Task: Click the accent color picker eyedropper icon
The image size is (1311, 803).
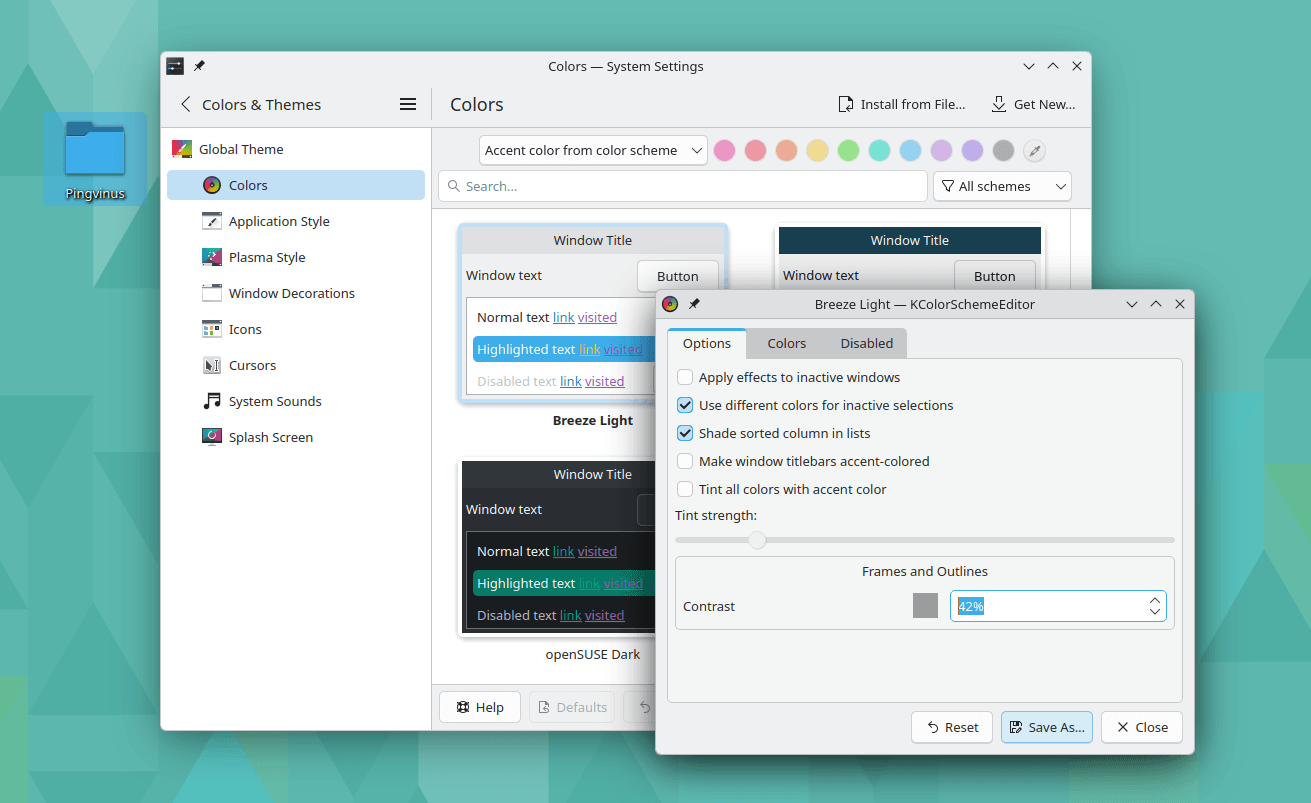Action: click(1035, 151)
